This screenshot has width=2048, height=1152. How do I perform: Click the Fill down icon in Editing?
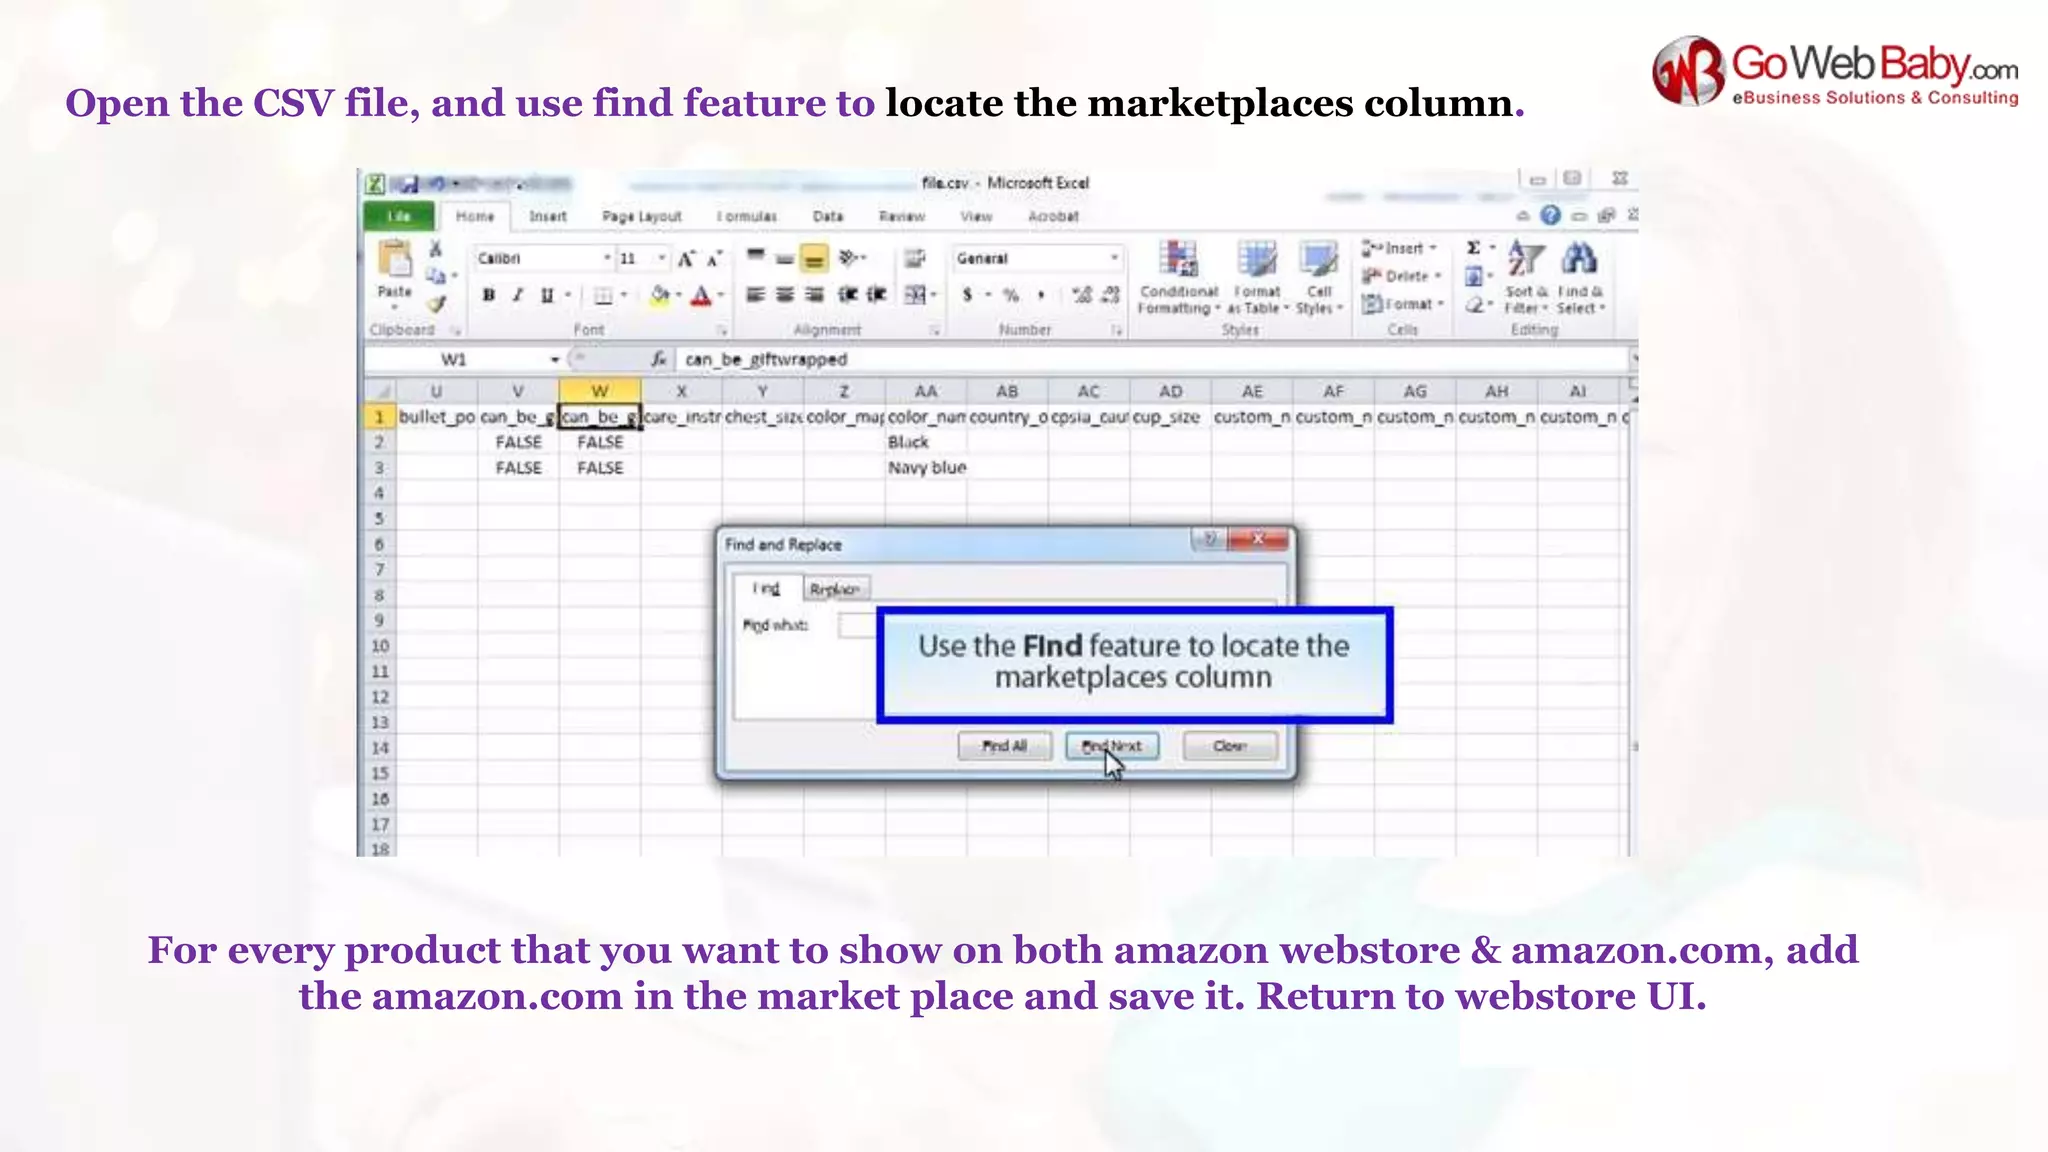pos(1474,276)
